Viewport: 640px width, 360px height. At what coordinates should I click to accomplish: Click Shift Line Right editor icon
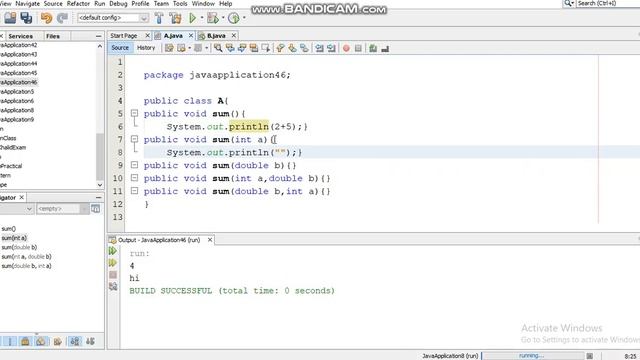tap(331, 48)
